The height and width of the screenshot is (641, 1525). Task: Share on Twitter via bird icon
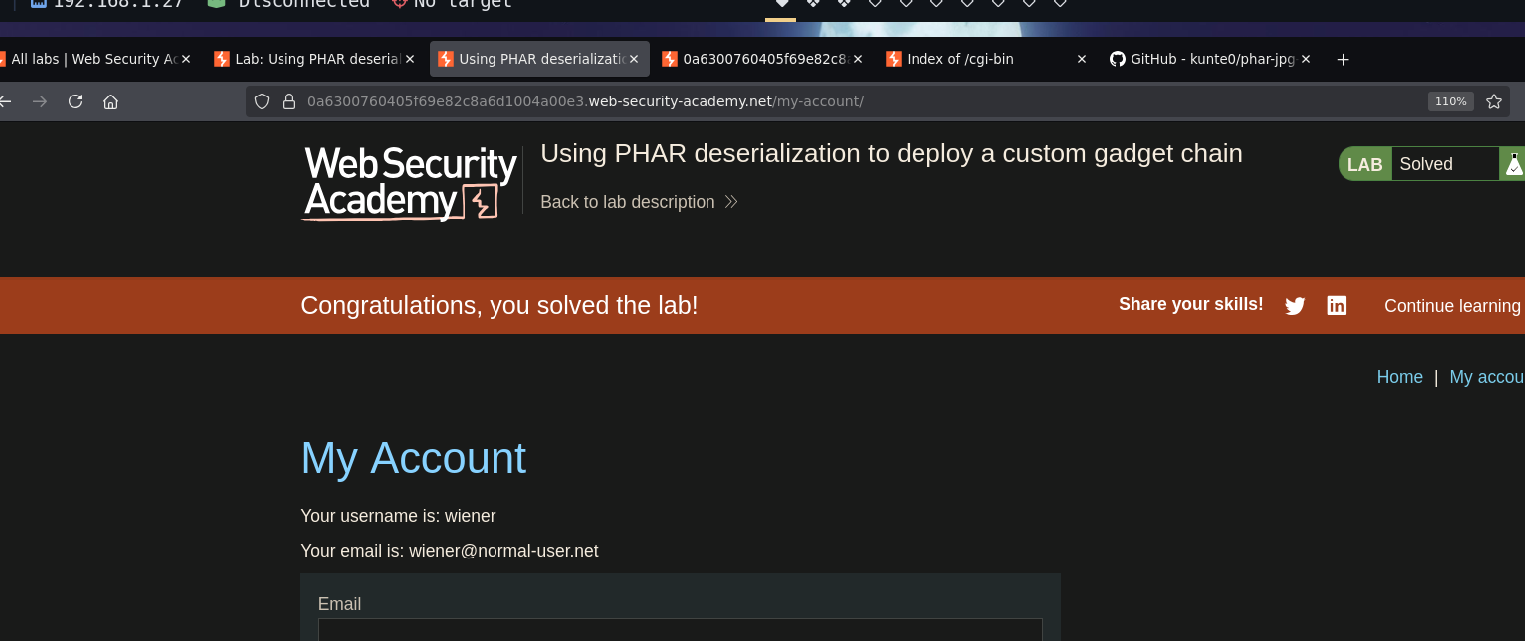(1295, 306)
